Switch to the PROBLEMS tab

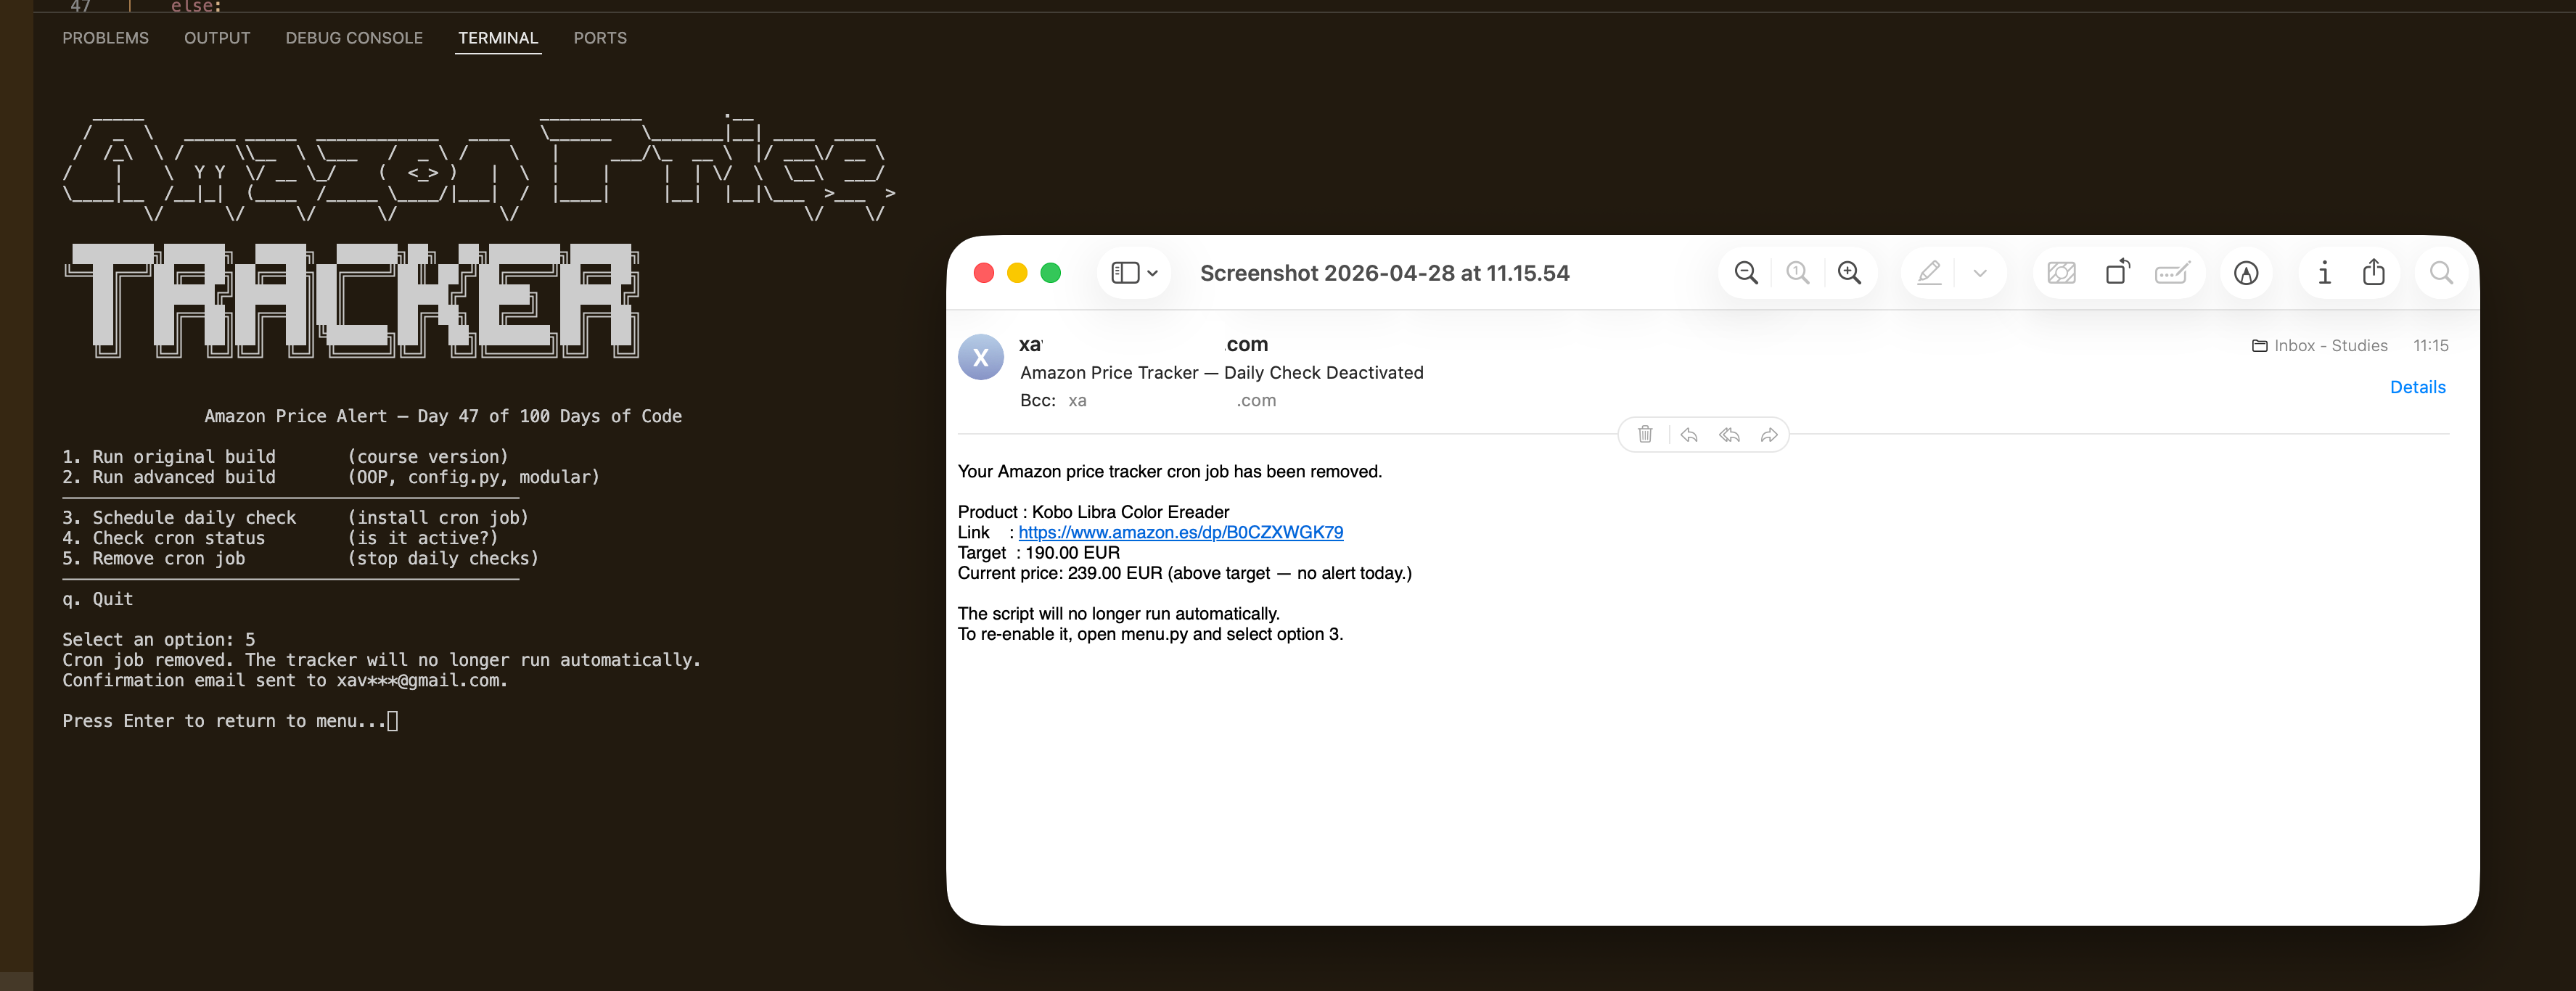105,38
